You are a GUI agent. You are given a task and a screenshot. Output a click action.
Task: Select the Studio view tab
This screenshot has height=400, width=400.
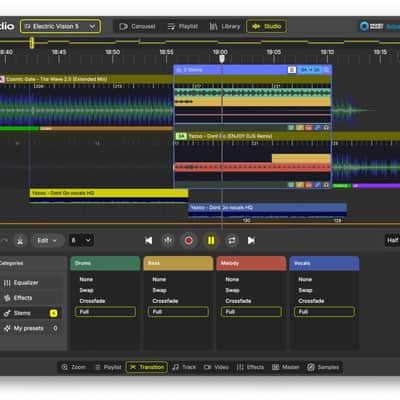coord(267,26)
